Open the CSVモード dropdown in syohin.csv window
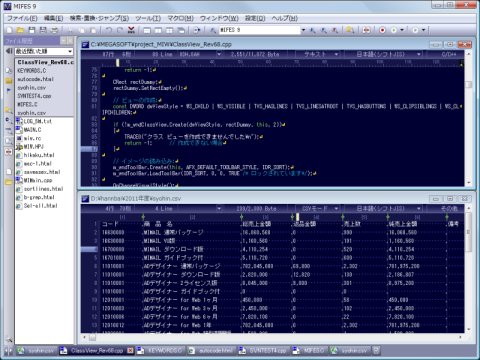This screenshot has height=360, width=480. [x=336, y=209]
